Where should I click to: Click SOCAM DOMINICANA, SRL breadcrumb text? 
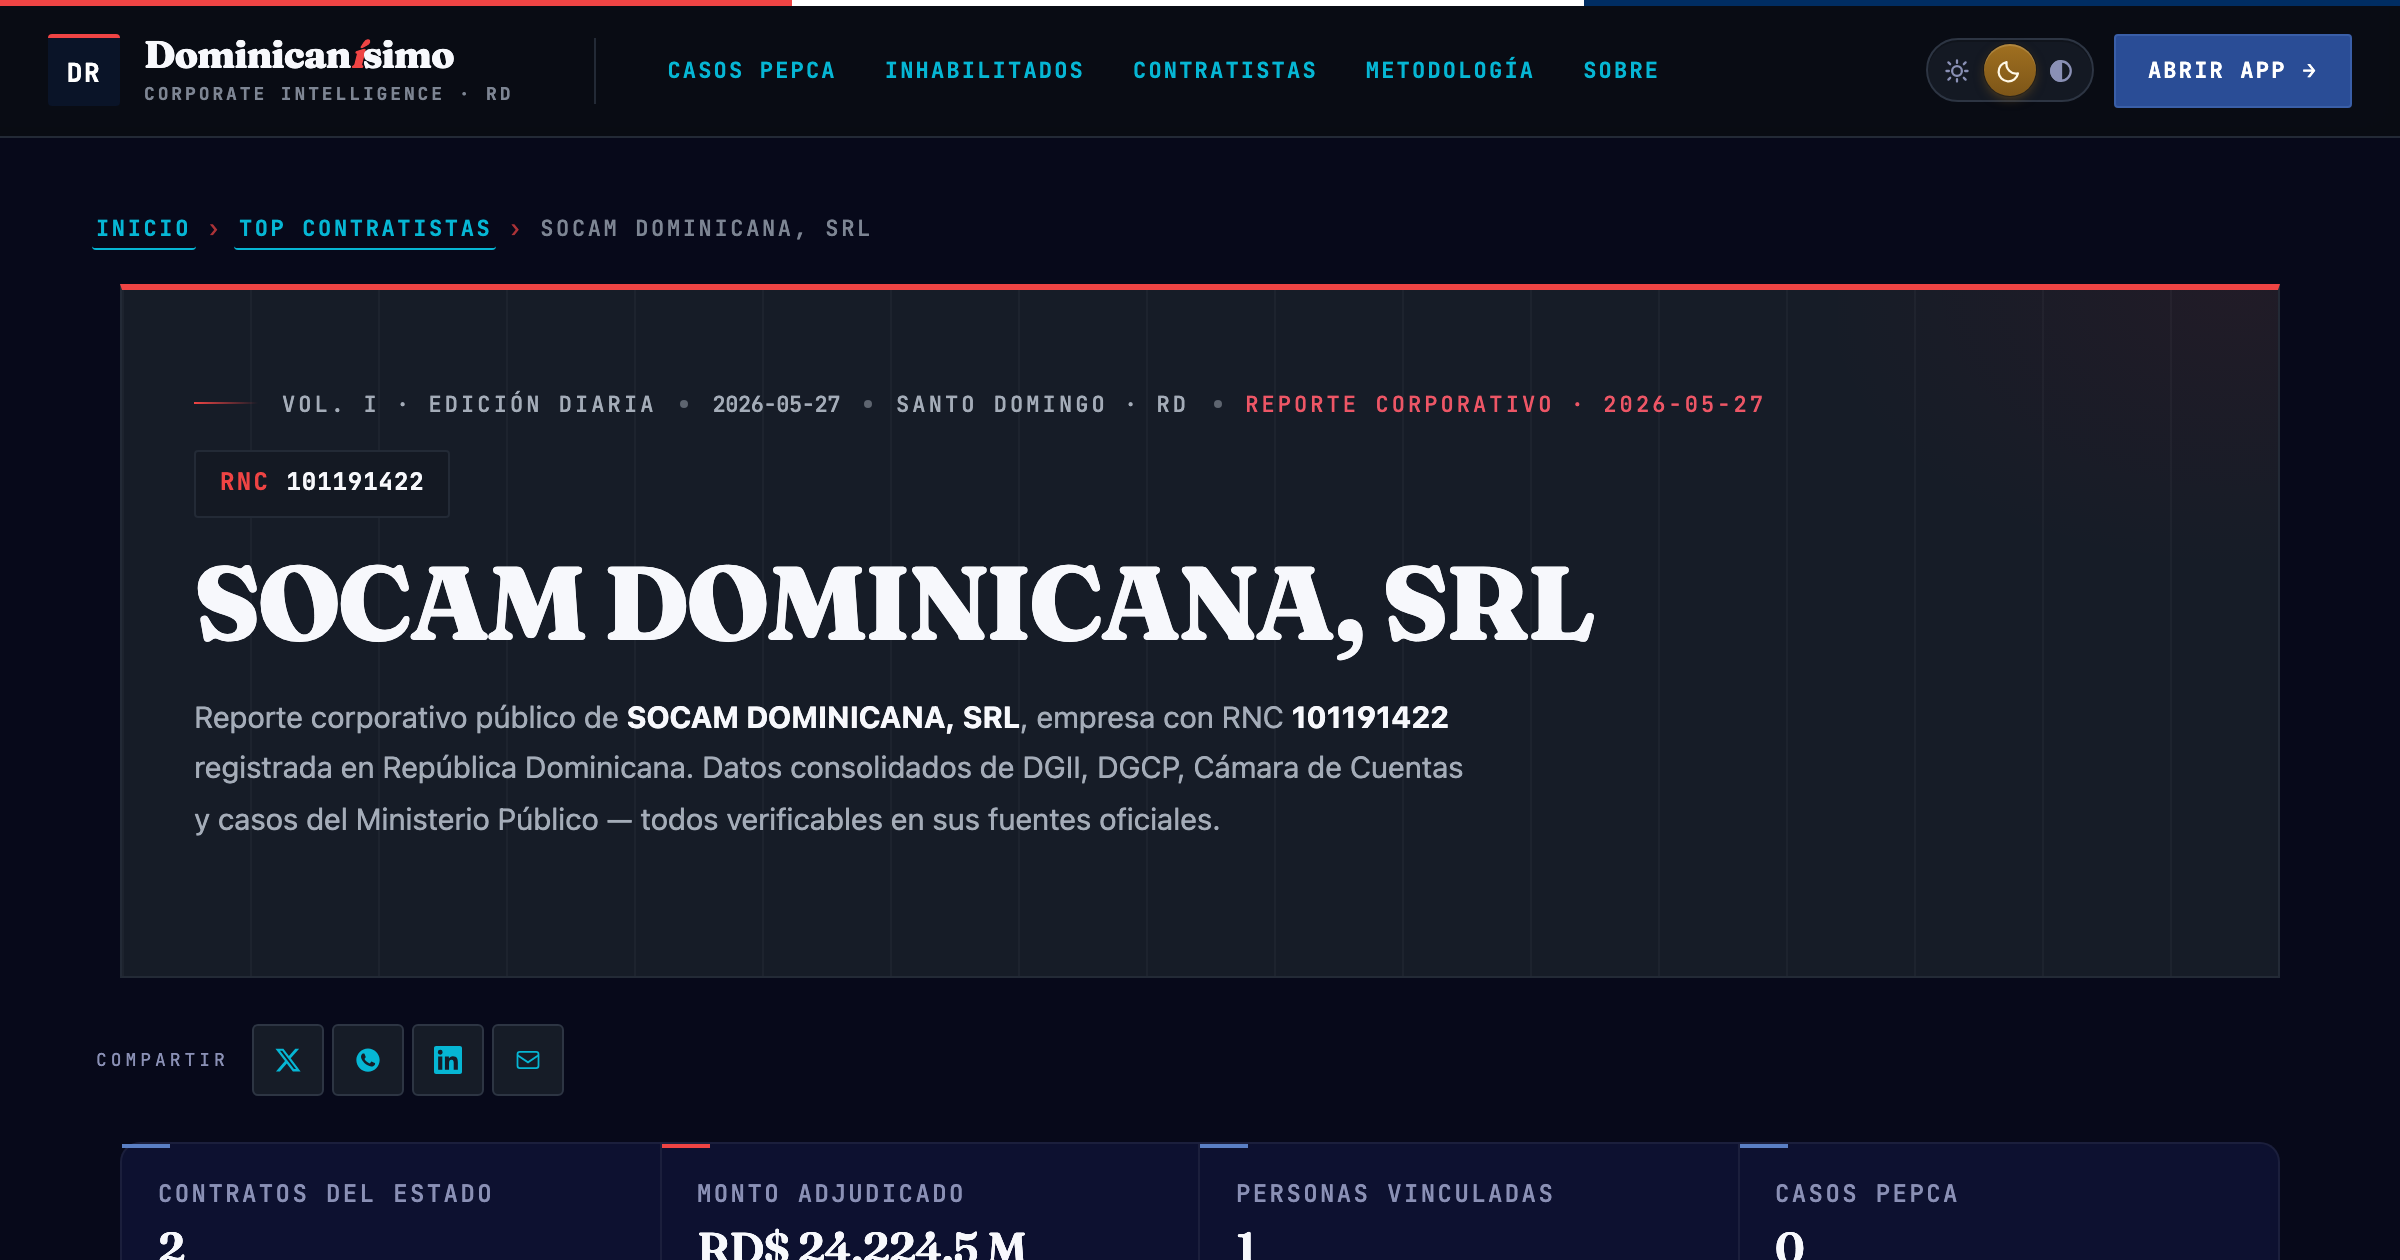click(706, 228)
